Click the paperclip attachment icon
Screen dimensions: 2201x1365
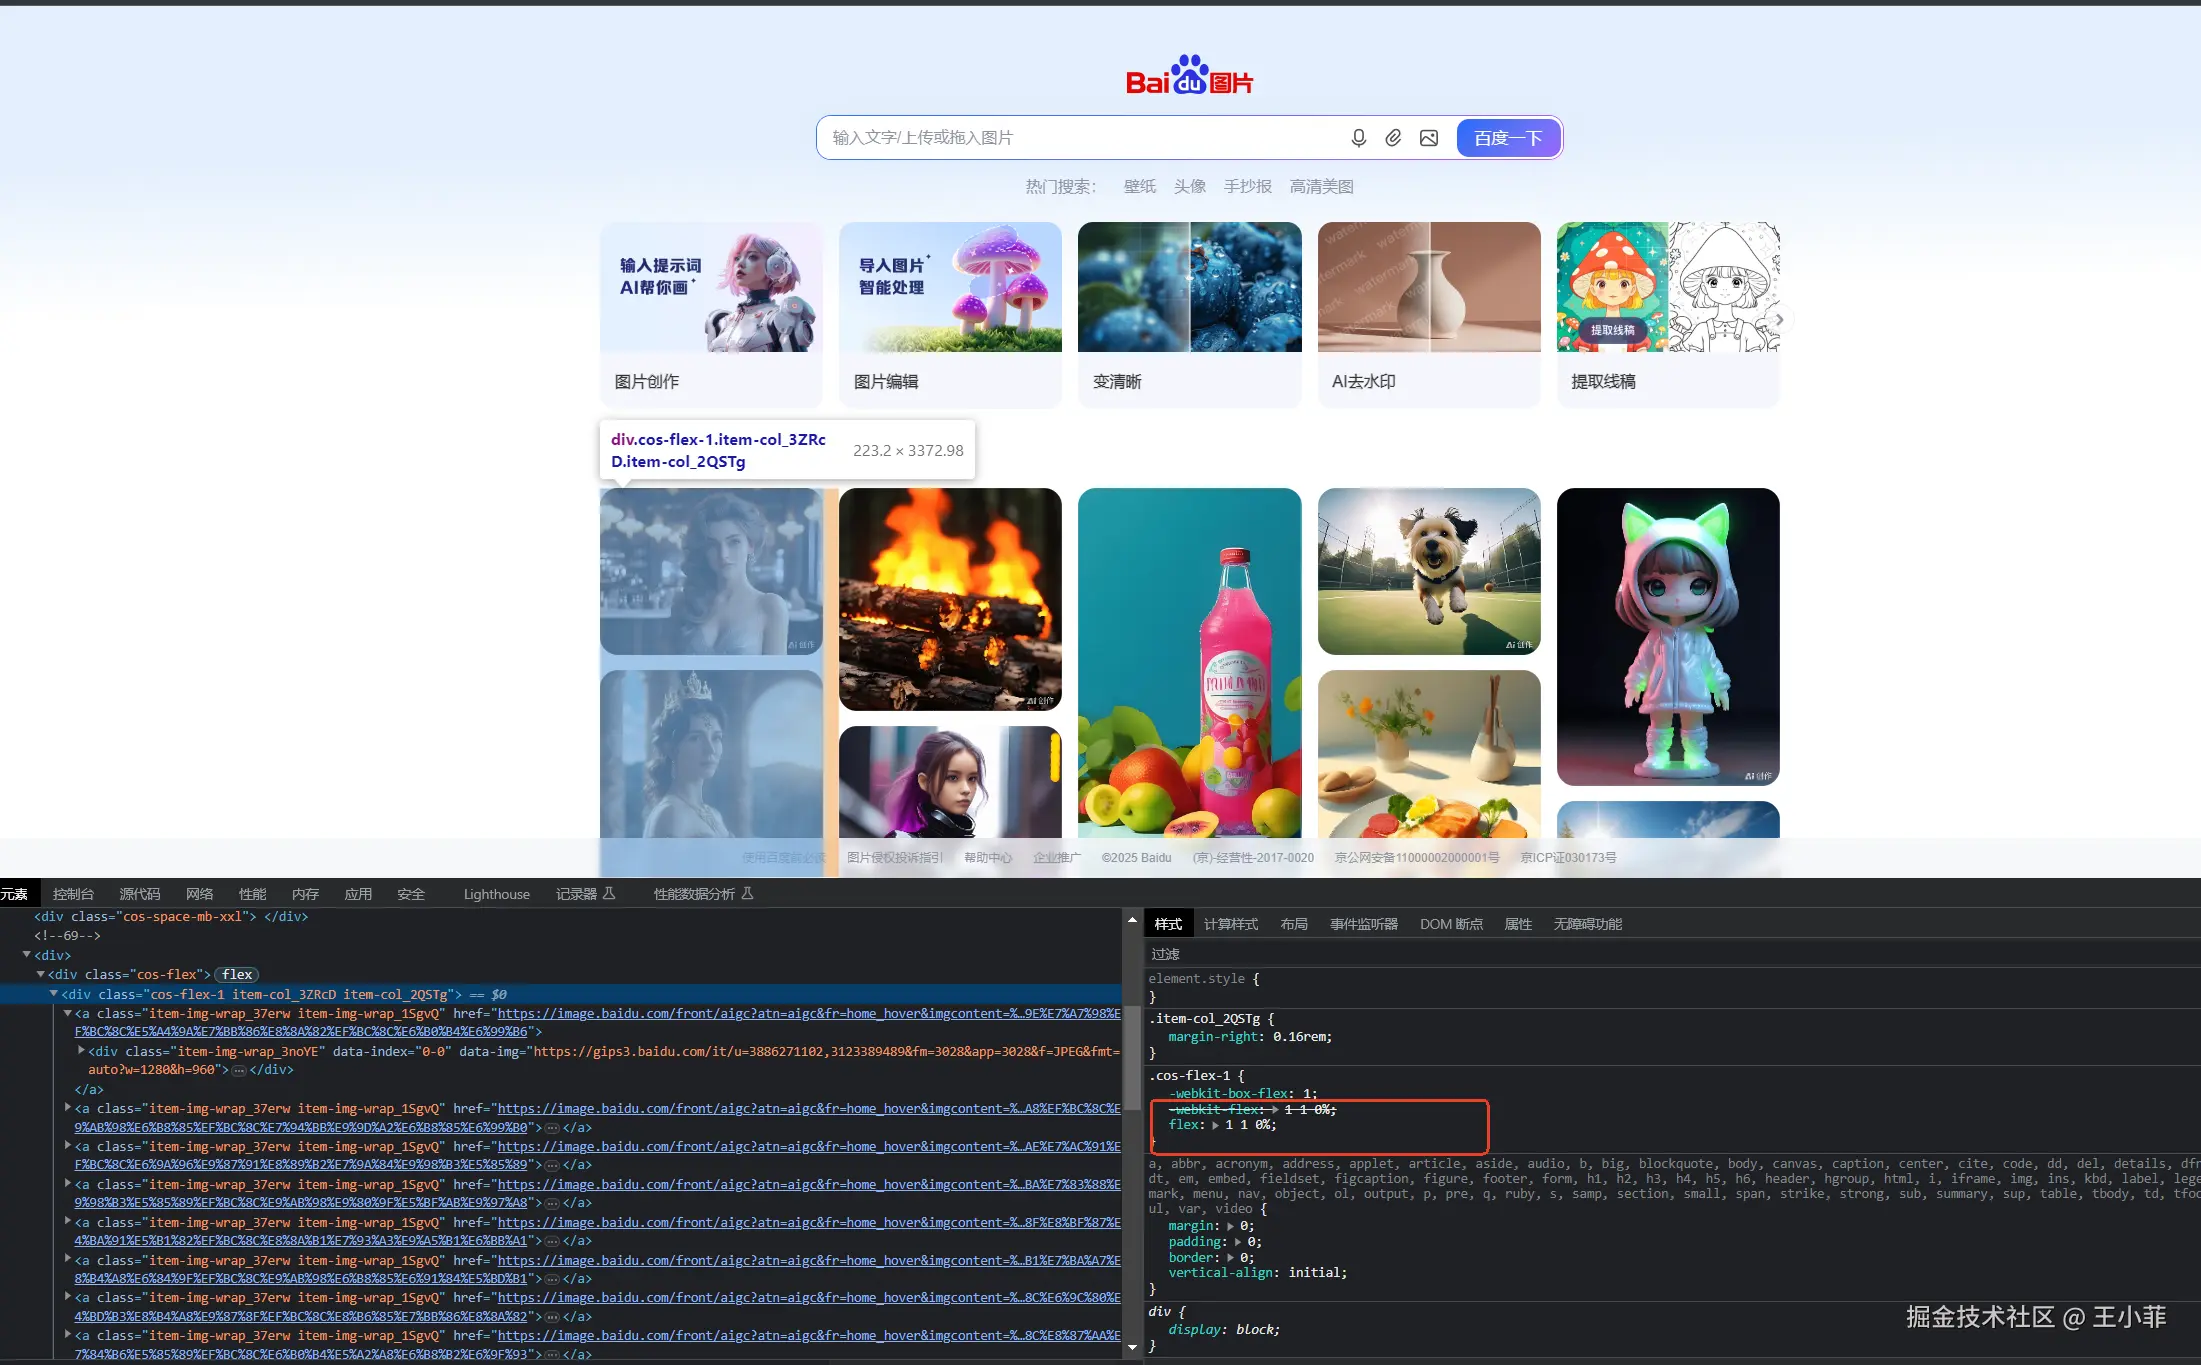pyautogui.click(x=1393, y=138)
